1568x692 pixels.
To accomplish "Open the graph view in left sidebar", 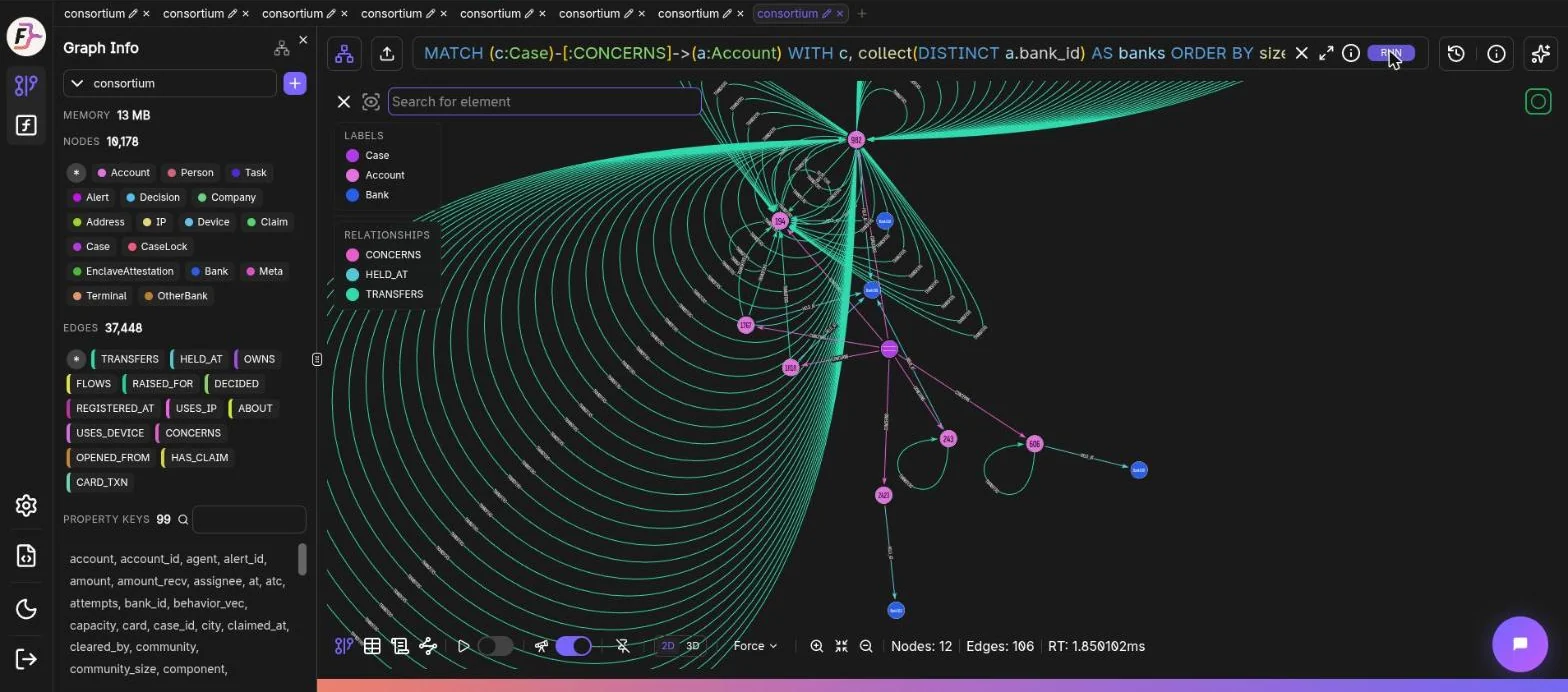I will (26, 85).
